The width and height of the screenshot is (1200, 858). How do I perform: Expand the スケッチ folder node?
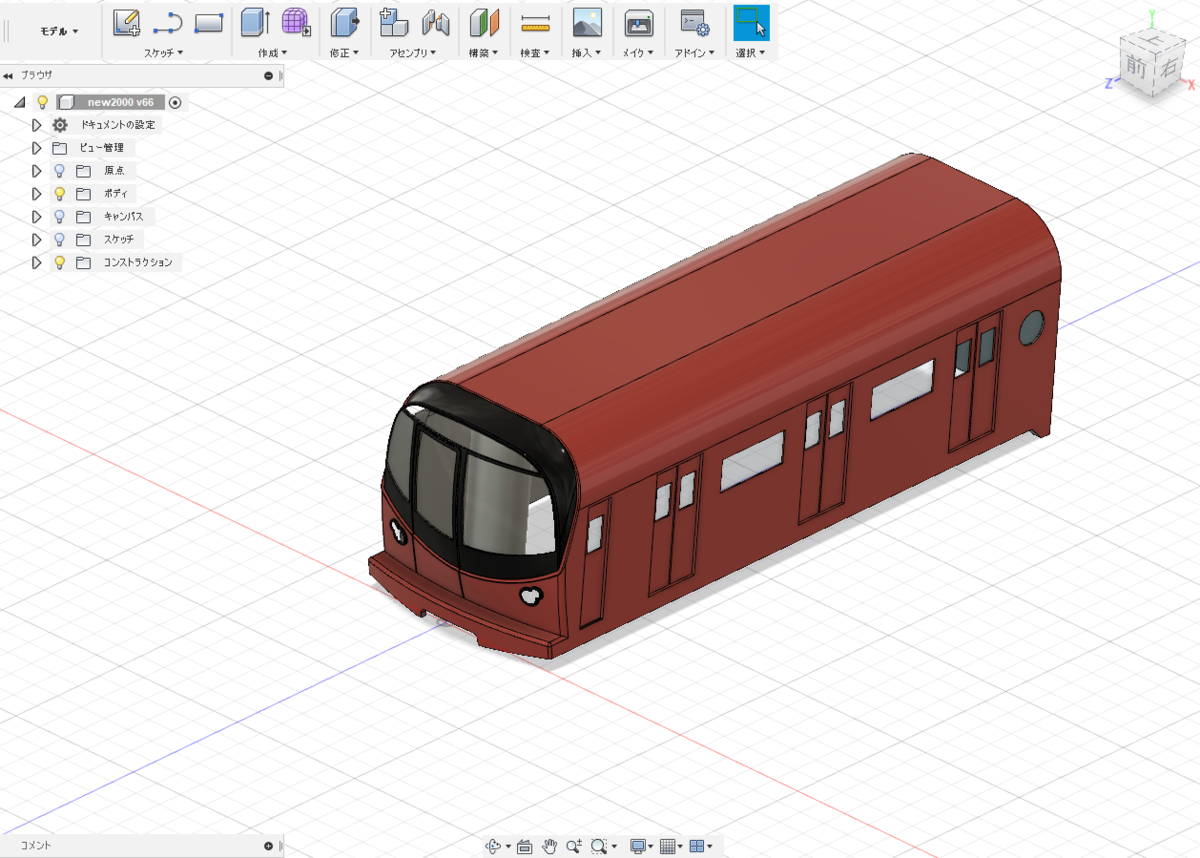(x=37, y=240)
